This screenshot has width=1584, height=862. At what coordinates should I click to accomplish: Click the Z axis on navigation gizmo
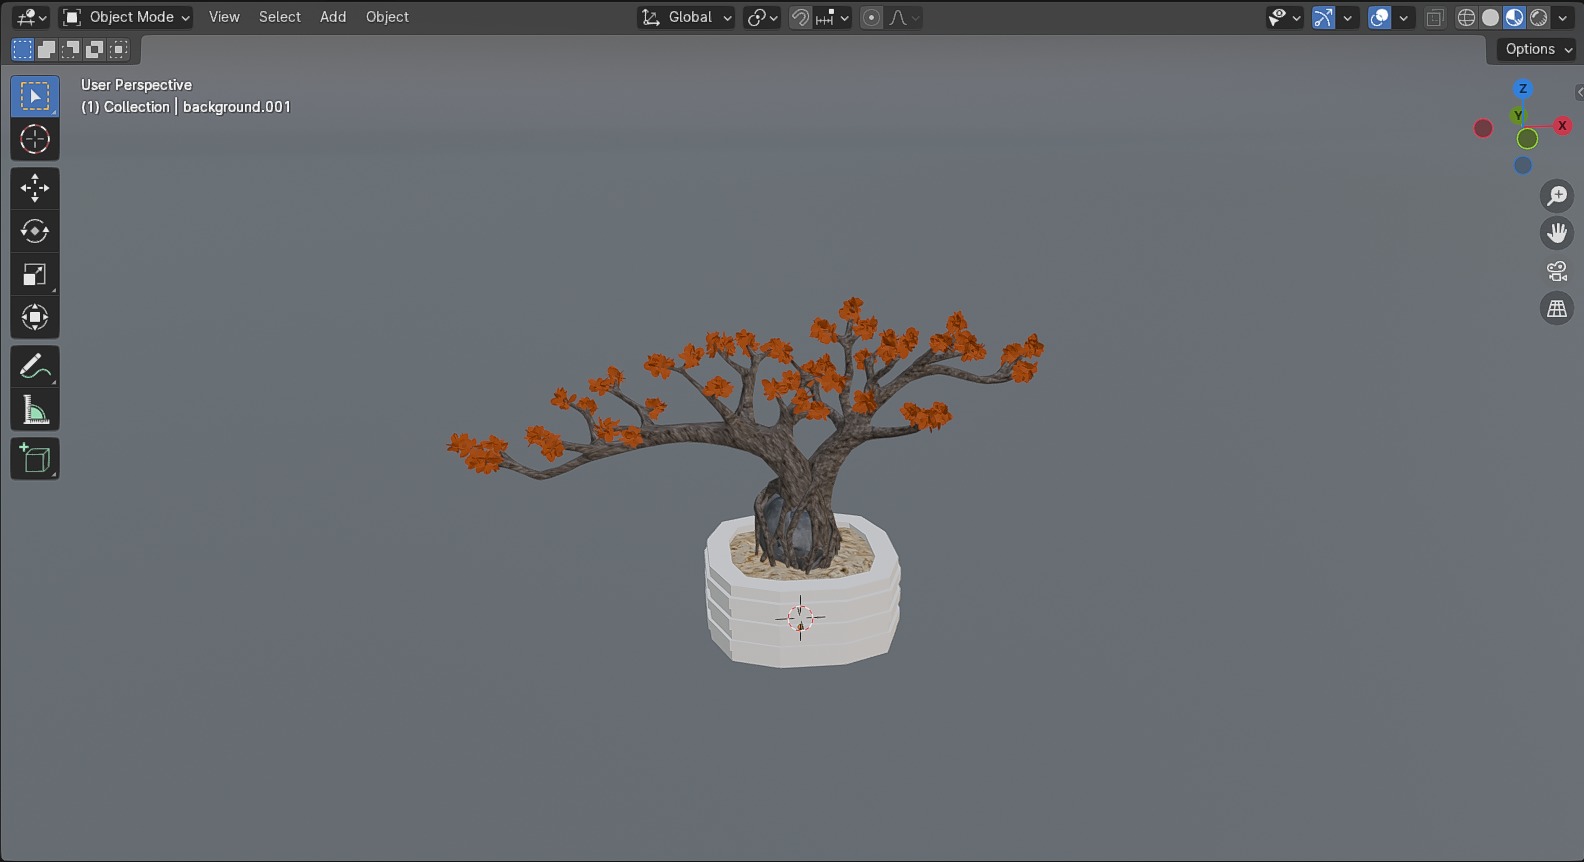pyautogui.click(x=1523, y=89)
